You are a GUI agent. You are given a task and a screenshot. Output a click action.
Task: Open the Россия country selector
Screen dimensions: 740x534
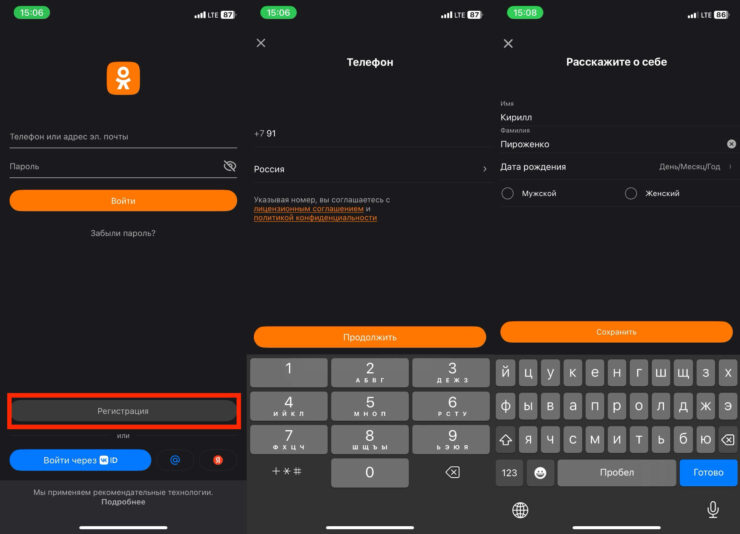pyautogui.click(x=369, y=170)
